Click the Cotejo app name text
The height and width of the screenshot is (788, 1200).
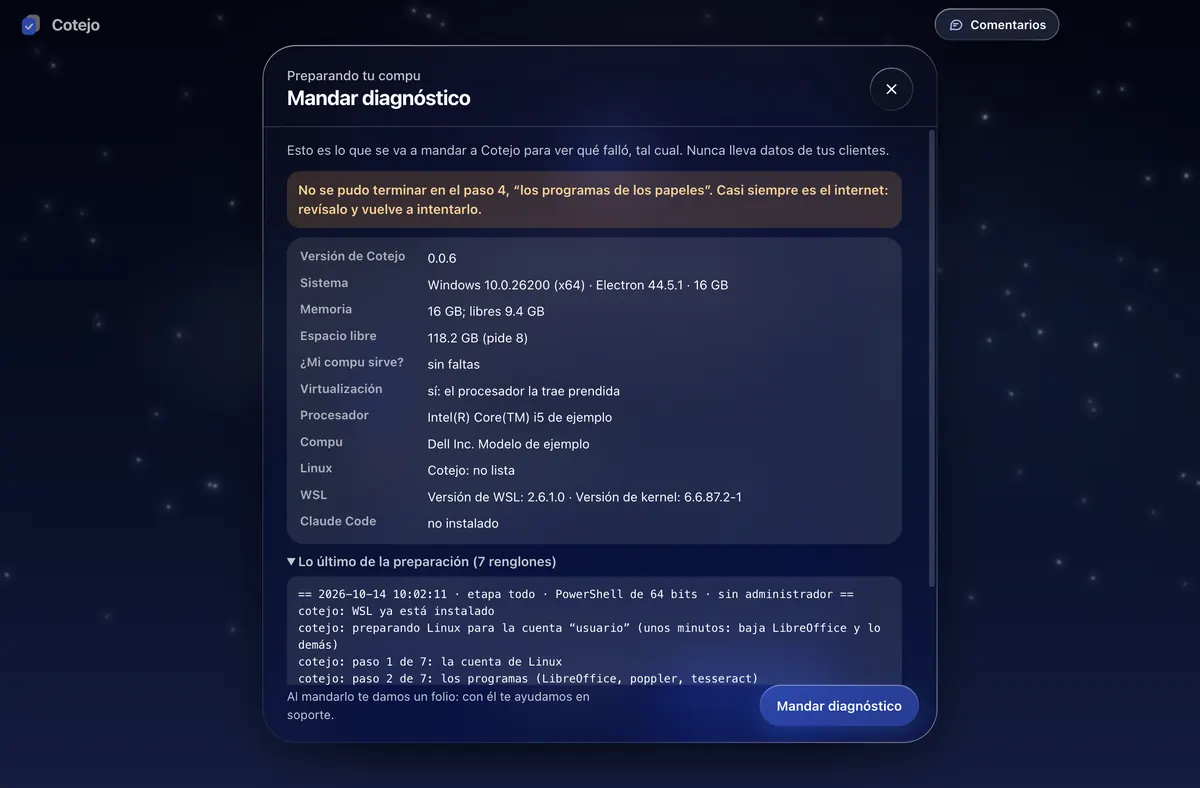[x=76, y=25]
